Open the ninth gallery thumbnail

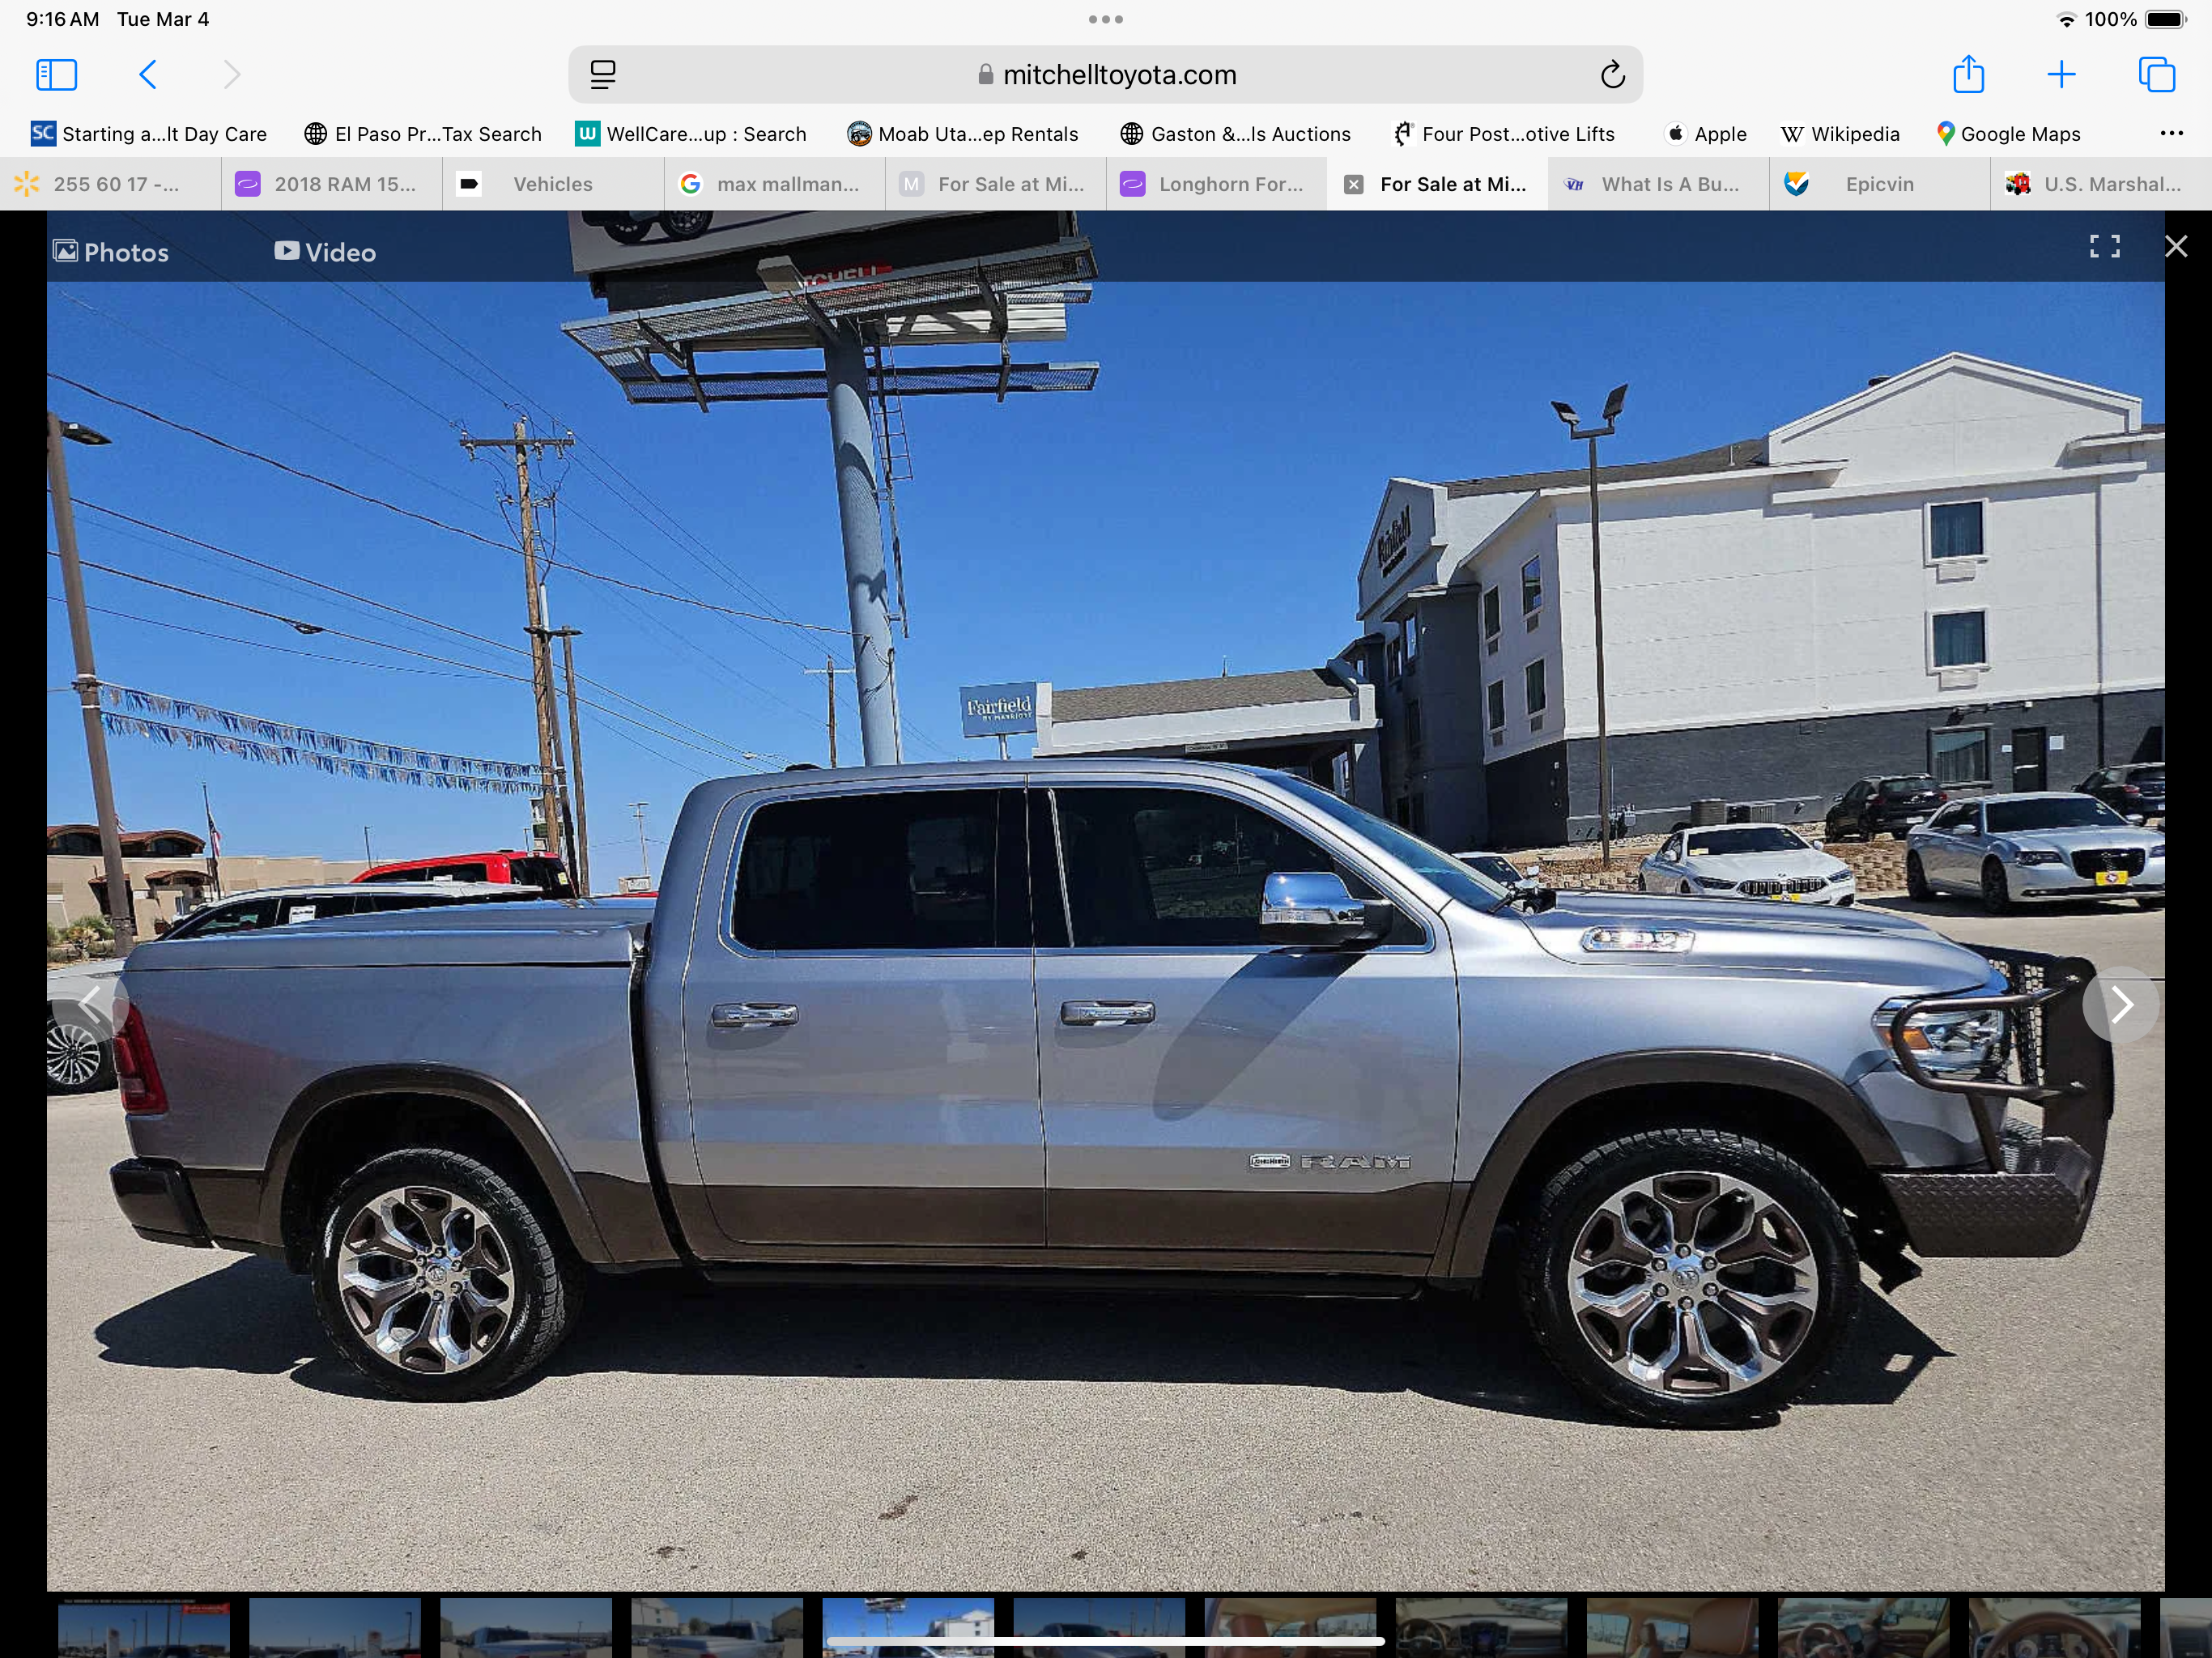click(1672, 1628)
